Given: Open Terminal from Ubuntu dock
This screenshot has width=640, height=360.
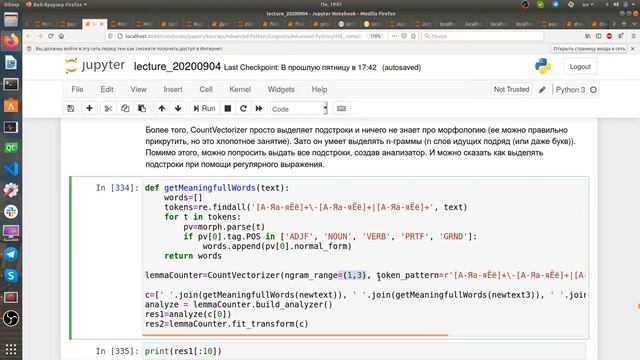Looking at the screenshot, I should (x=11, y=84).
